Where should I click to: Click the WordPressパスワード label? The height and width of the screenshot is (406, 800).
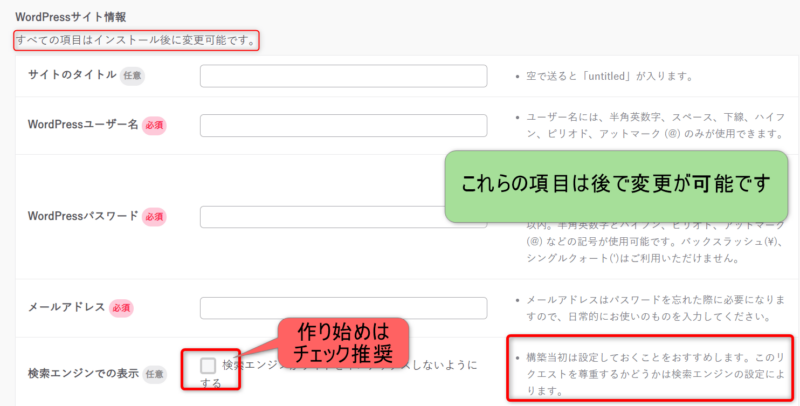[x=83, y=216]
